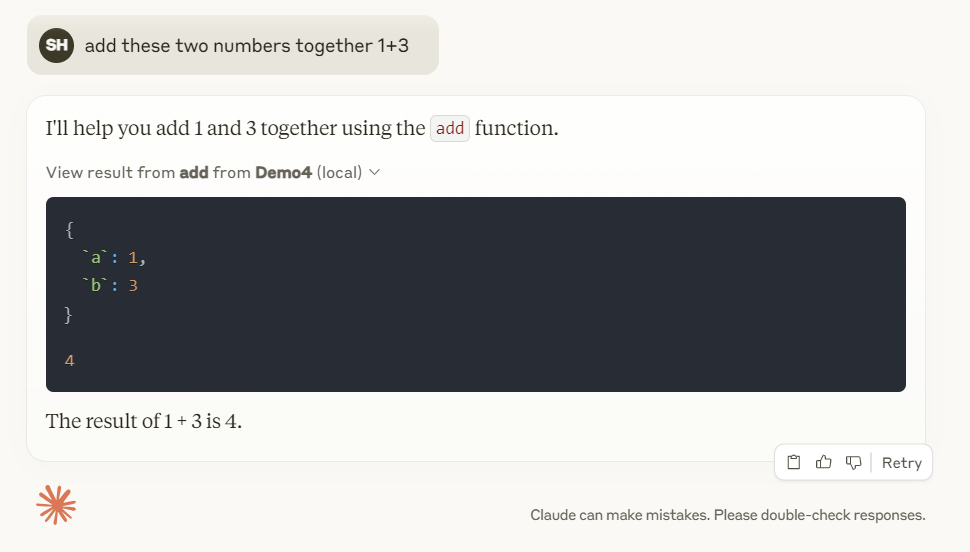Copy the response with the clipboard icon
The width and height of the screenshot is (970, 552).
pos(794,462)
